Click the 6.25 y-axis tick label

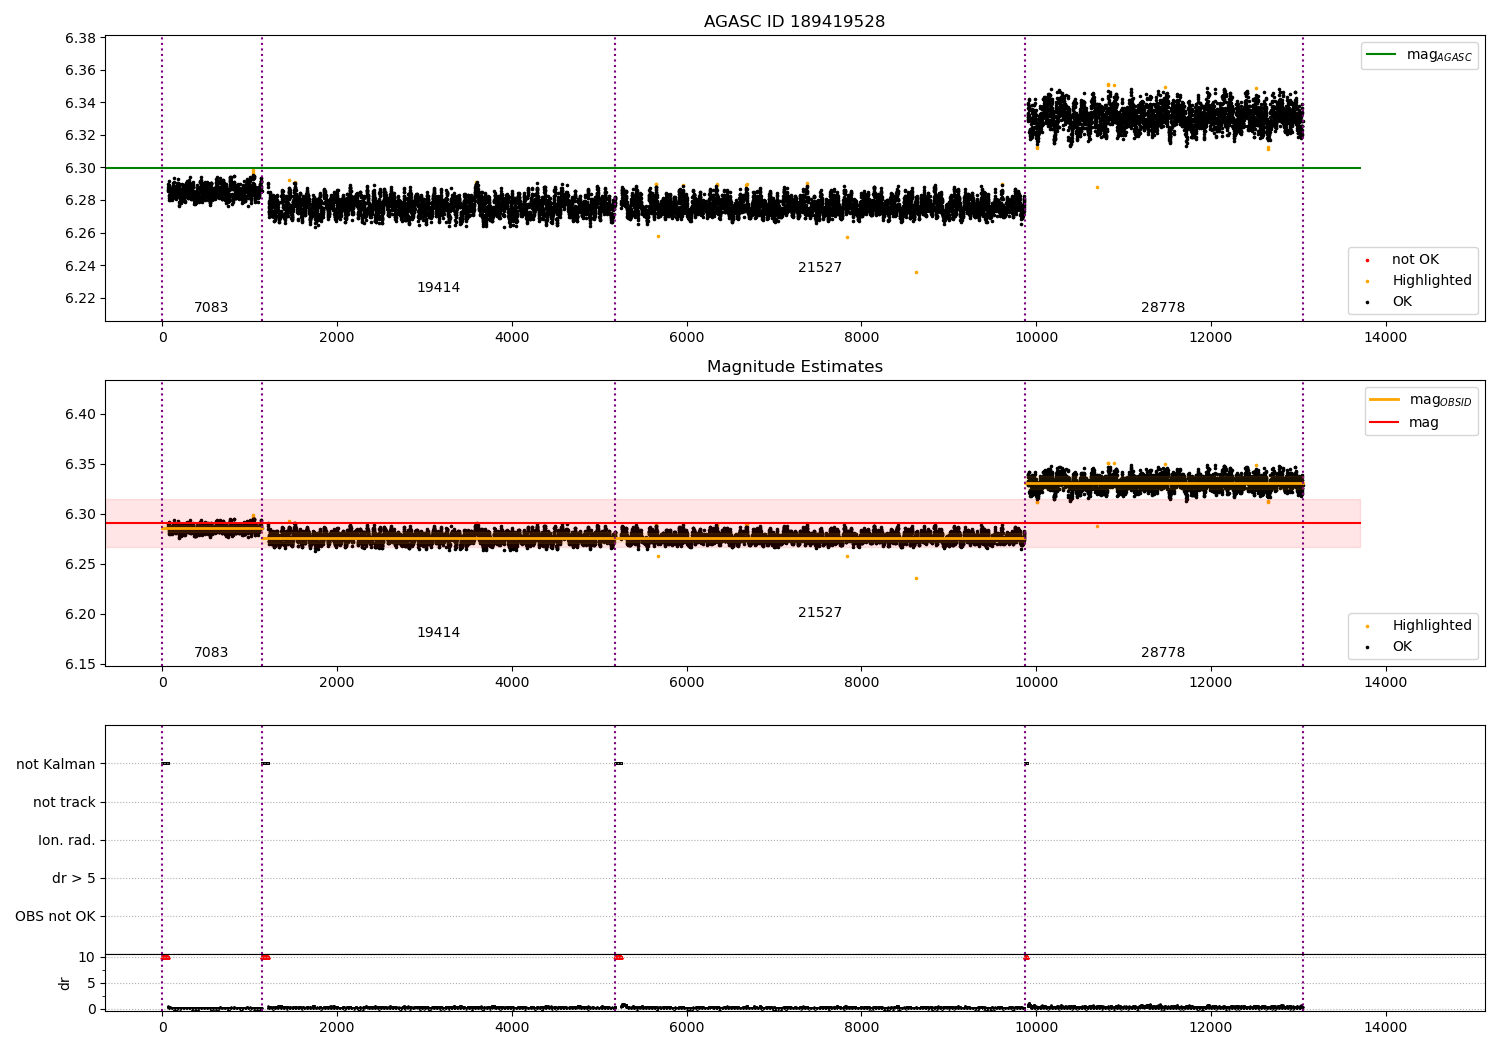[80, 565]
